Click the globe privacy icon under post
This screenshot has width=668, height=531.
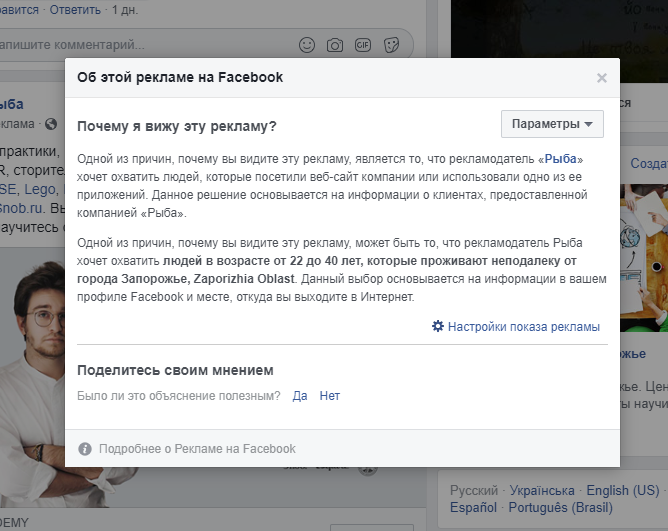[x=51, y=124]
